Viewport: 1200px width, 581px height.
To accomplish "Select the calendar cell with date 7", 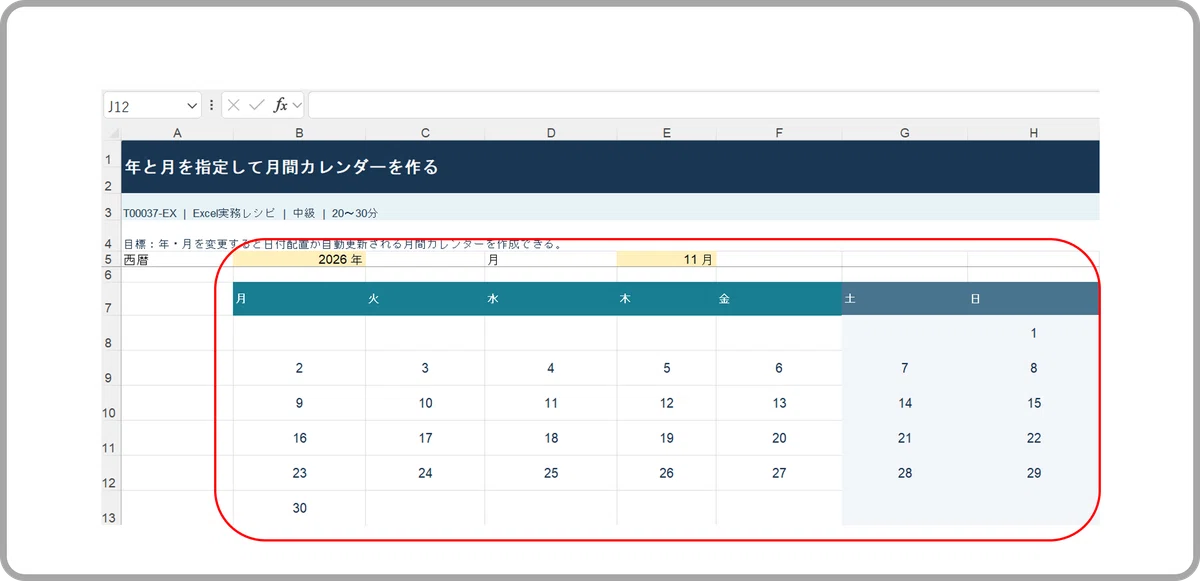I will [x=905, y=368].
